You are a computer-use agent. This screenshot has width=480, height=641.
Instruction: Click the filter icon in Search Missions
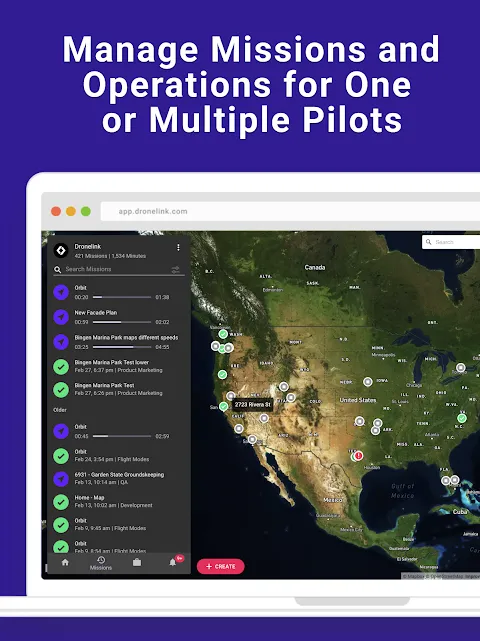point(175,269)
